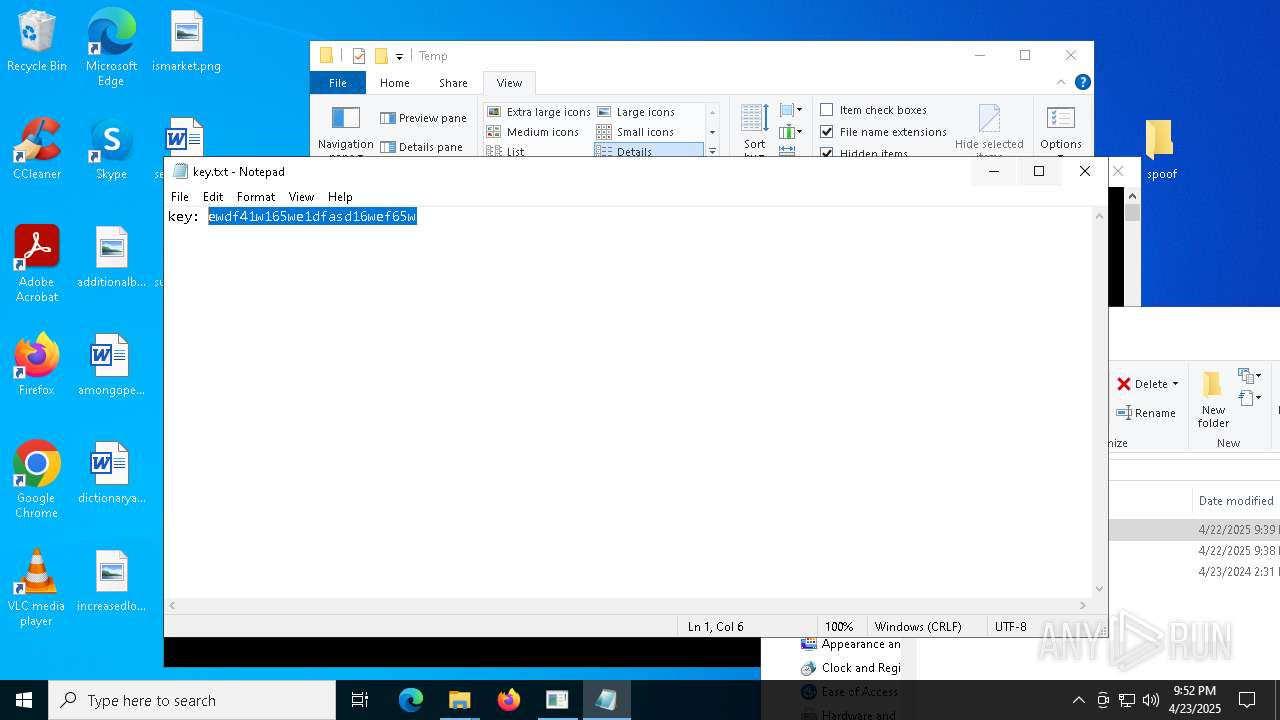Open network status in system tray

[x=1127, y=700]
